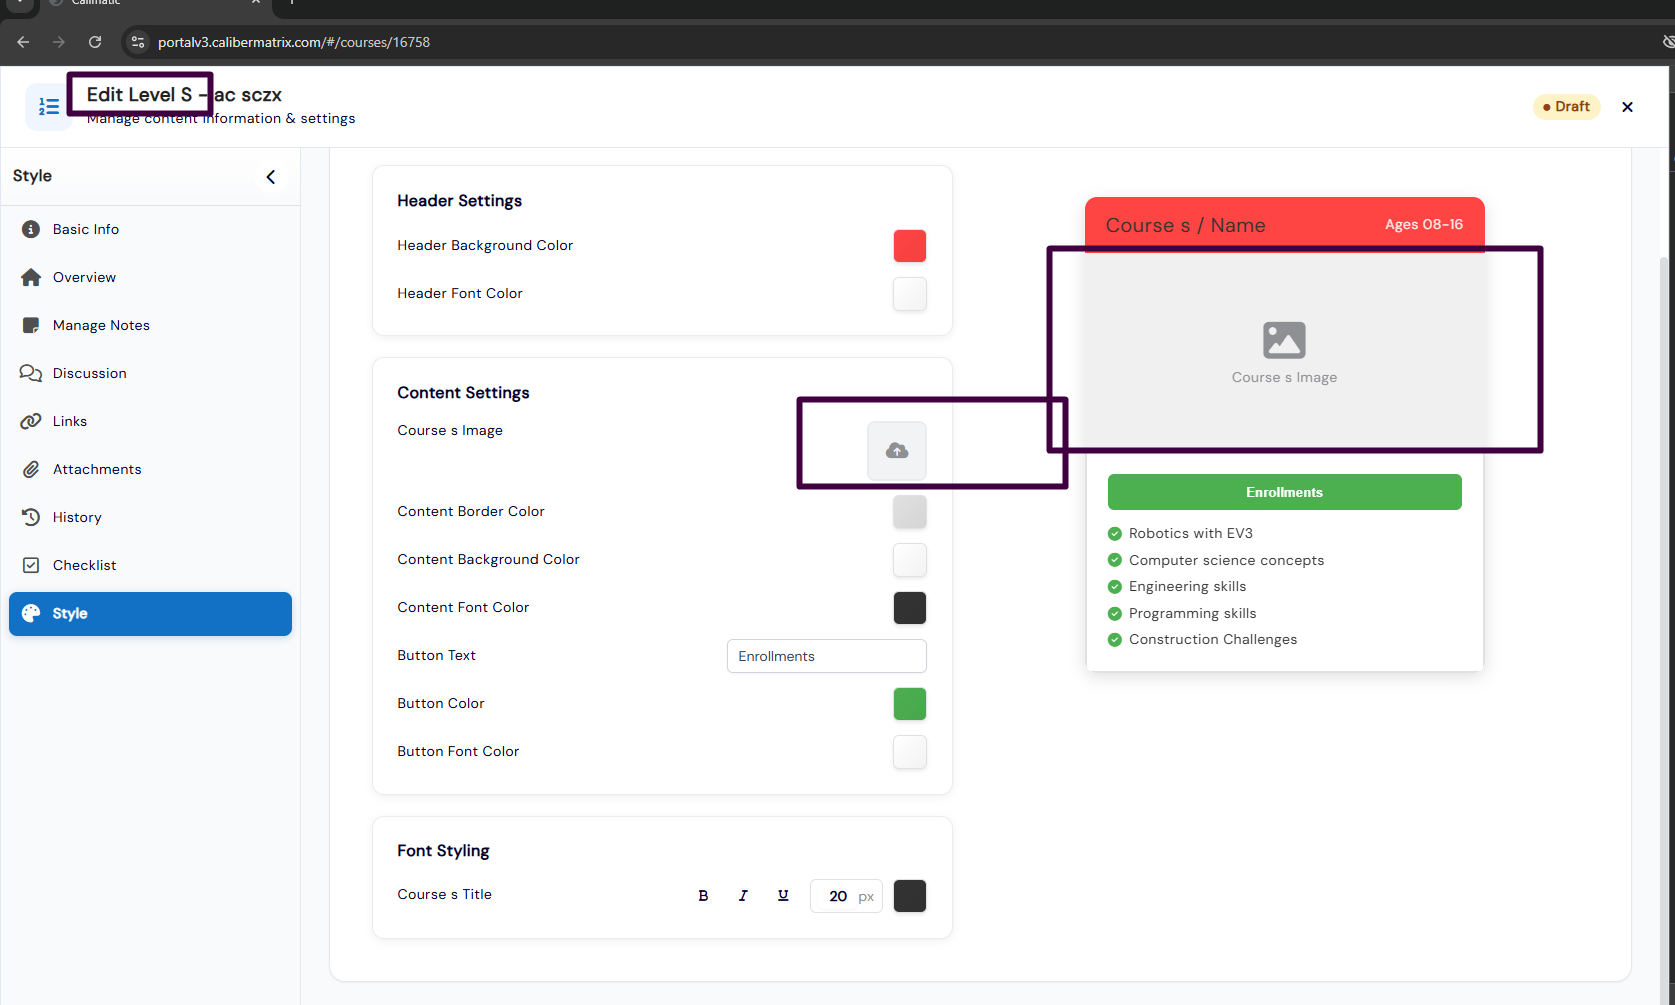Open Manage Notes in sidebar
This screenshot has width=1675, height=1005.
[x=150, y=325]
